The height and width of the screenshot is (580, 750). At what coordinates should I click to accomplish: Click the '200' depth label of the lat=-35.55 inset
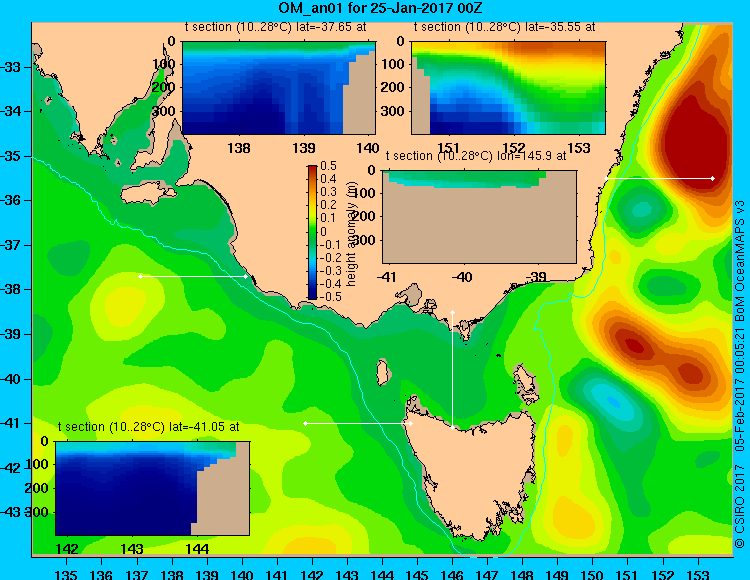[x=393, y=88]
